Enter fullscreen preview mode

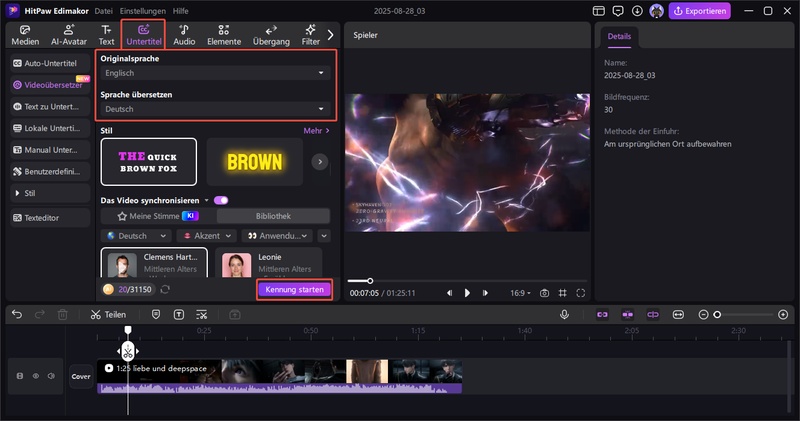pyautogui.click(x=581, y=293)
